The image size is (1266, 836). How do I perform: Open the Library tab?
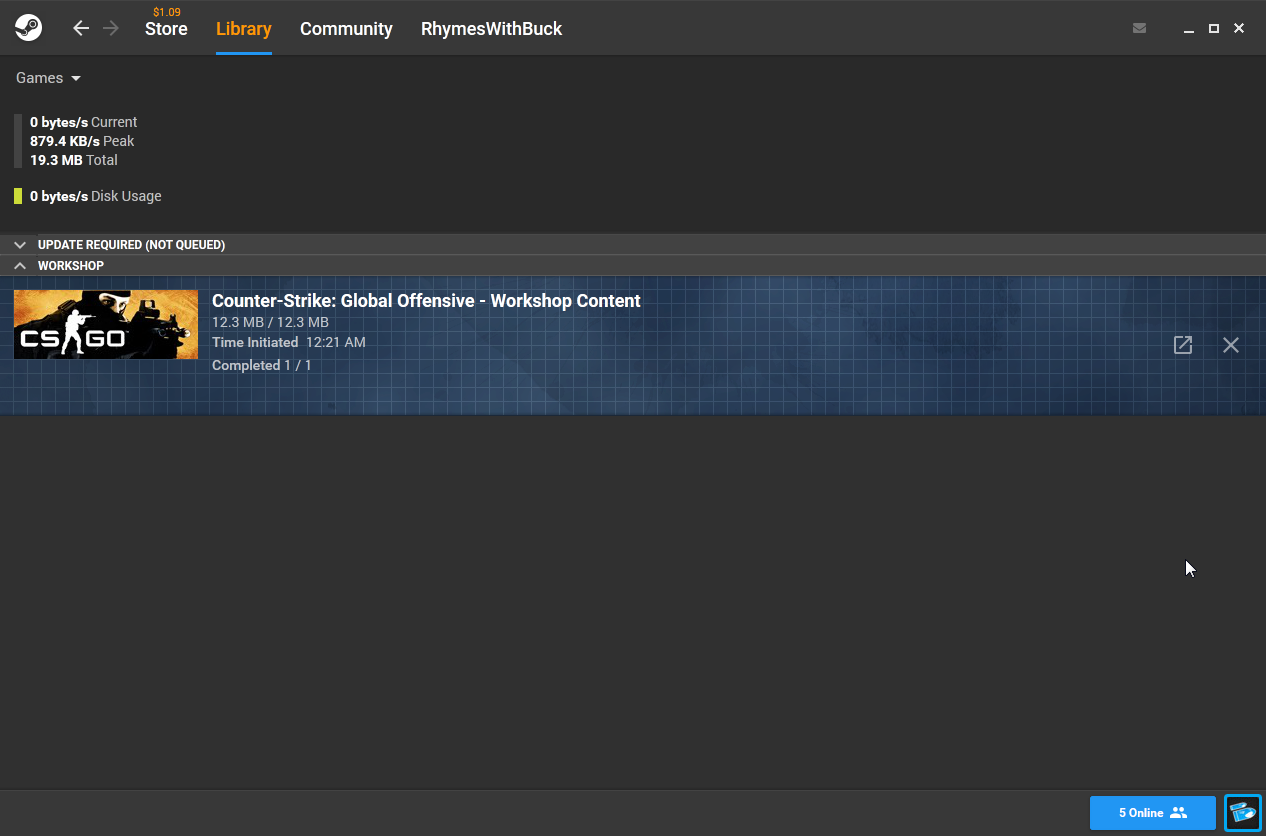click(x=244, y=29)
